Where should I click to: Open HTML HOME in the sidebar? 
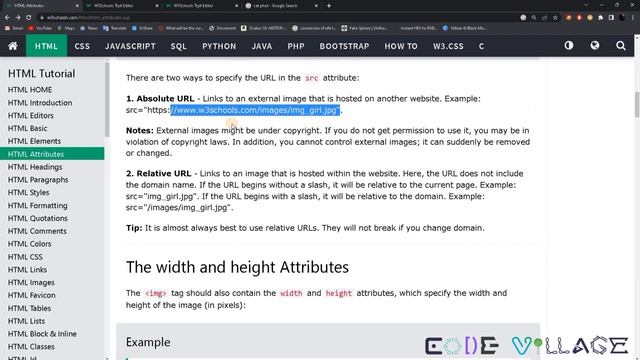(x=52, y=89)
